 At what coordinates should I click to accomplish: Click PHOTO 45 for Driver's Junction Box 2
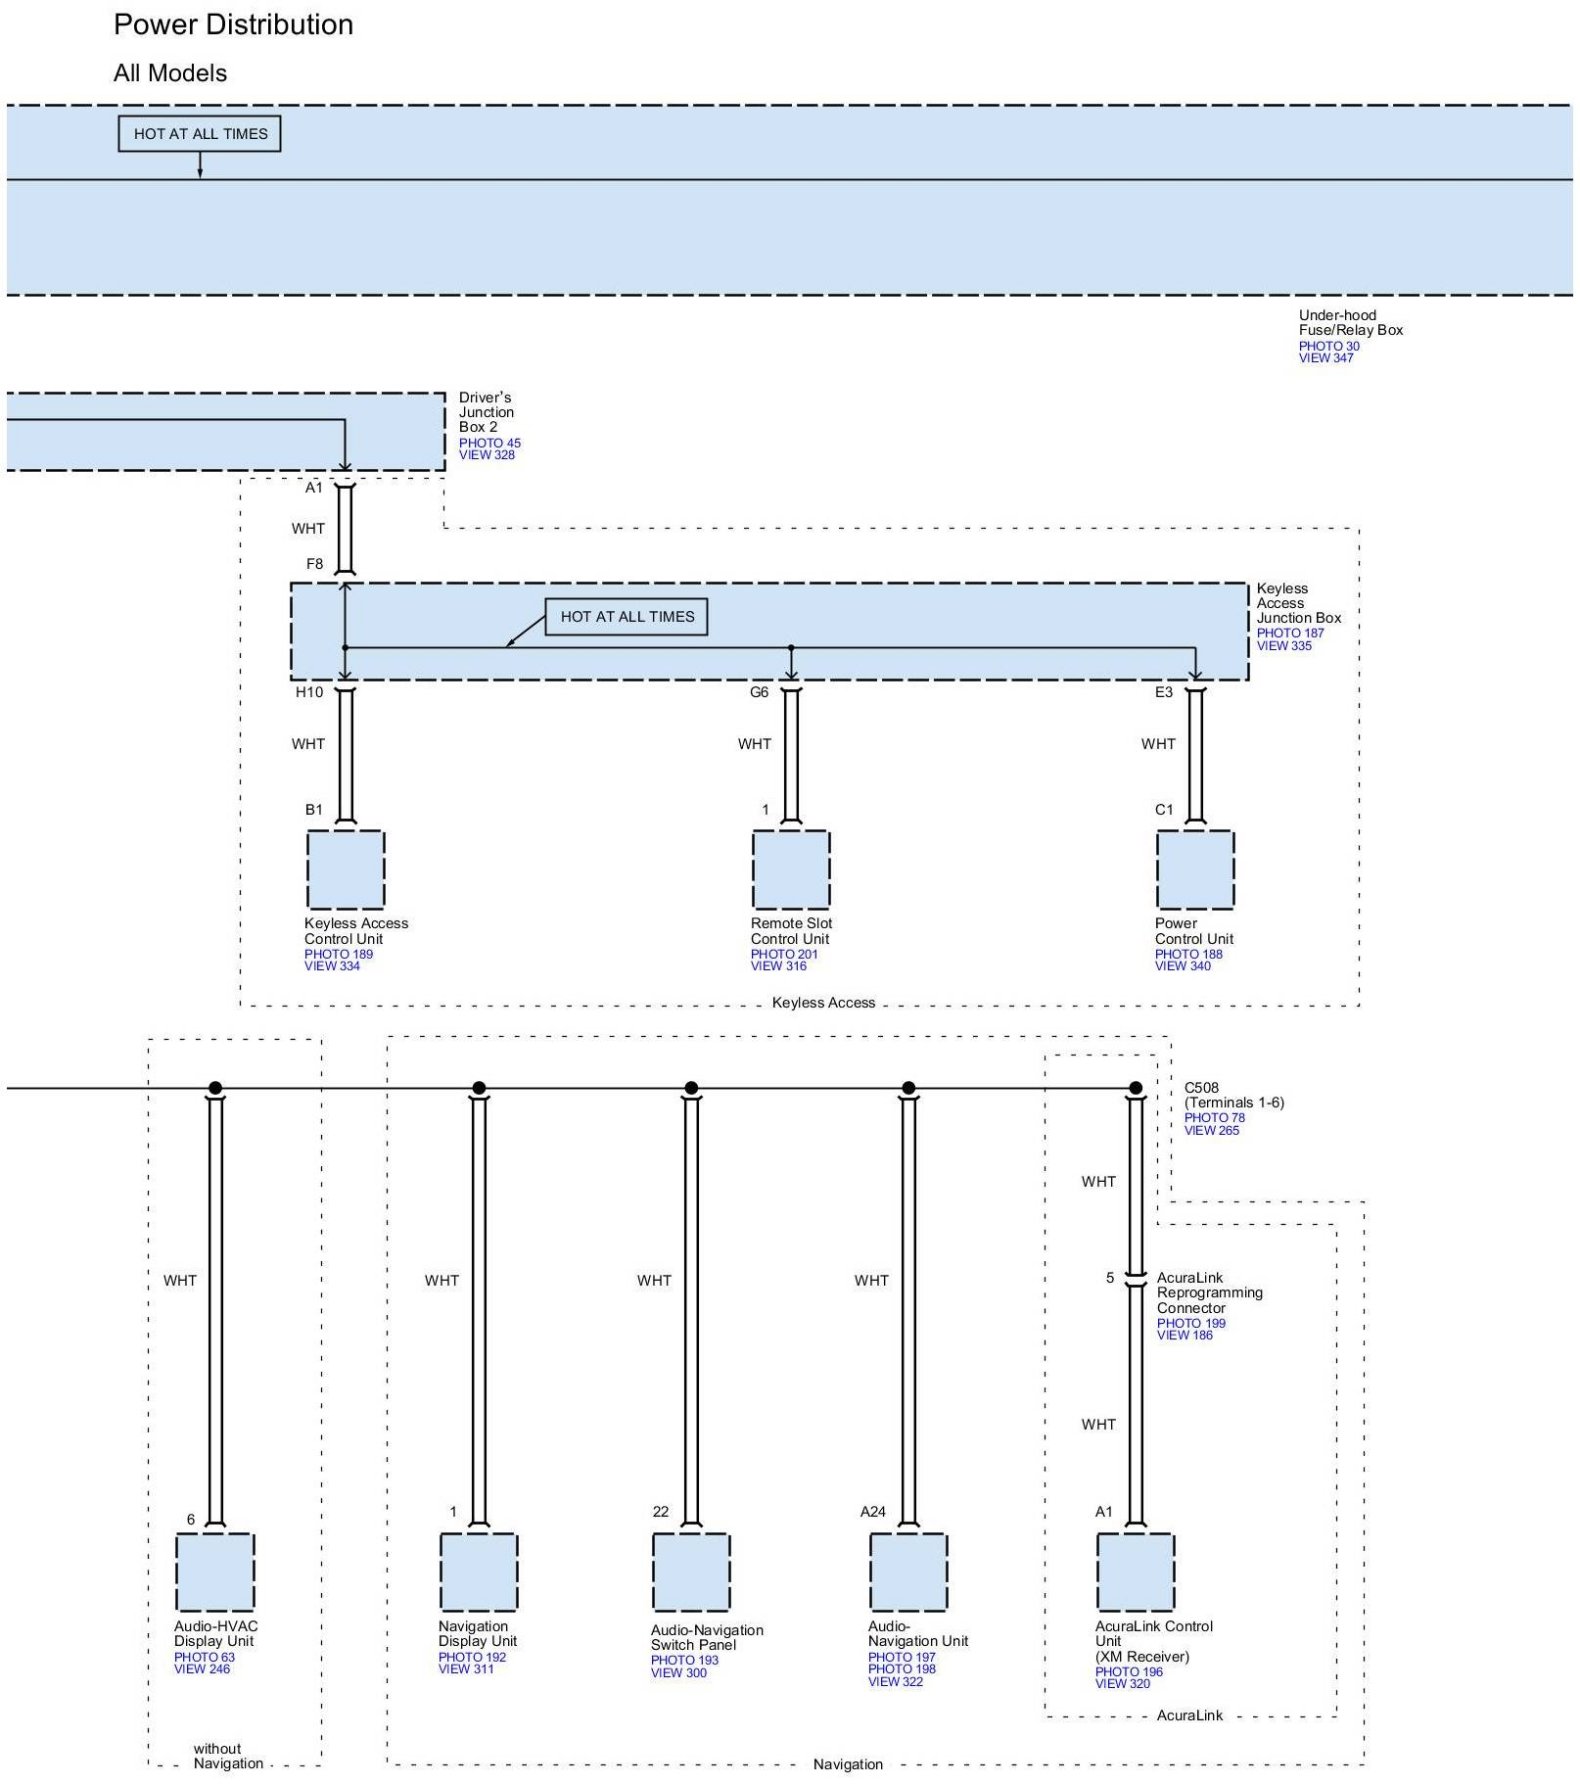click(x=489, y=443)
